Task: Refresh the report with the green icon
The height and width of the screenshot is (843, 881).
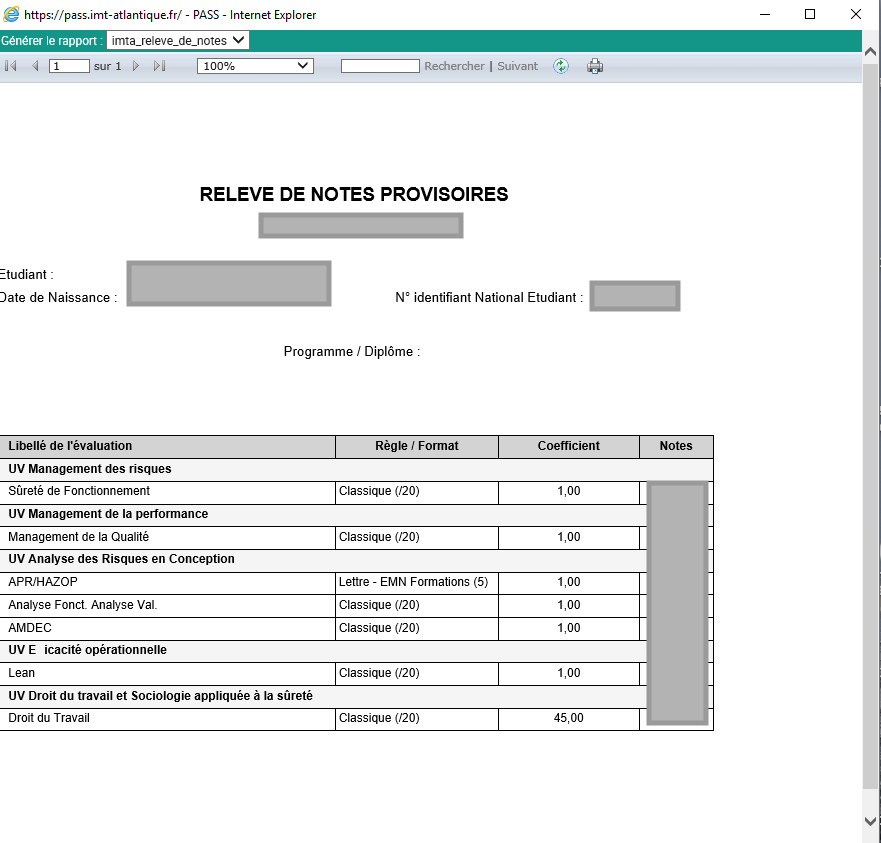Action: point(561,66)
